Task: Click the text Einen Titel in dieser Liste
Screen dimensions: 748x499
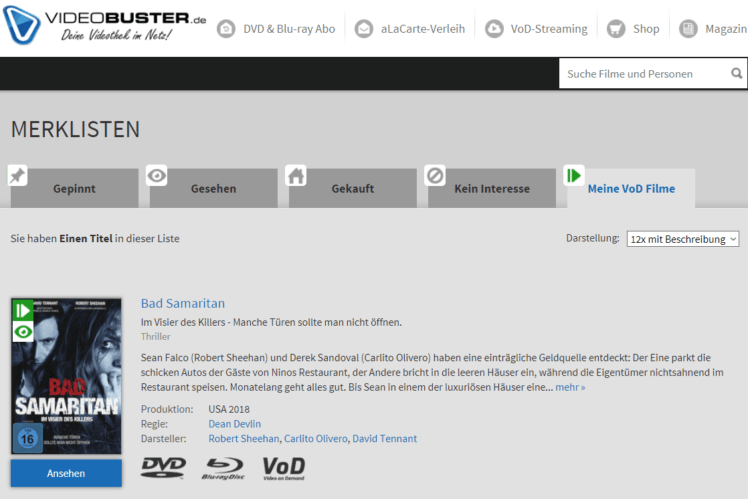Action: 119,239
